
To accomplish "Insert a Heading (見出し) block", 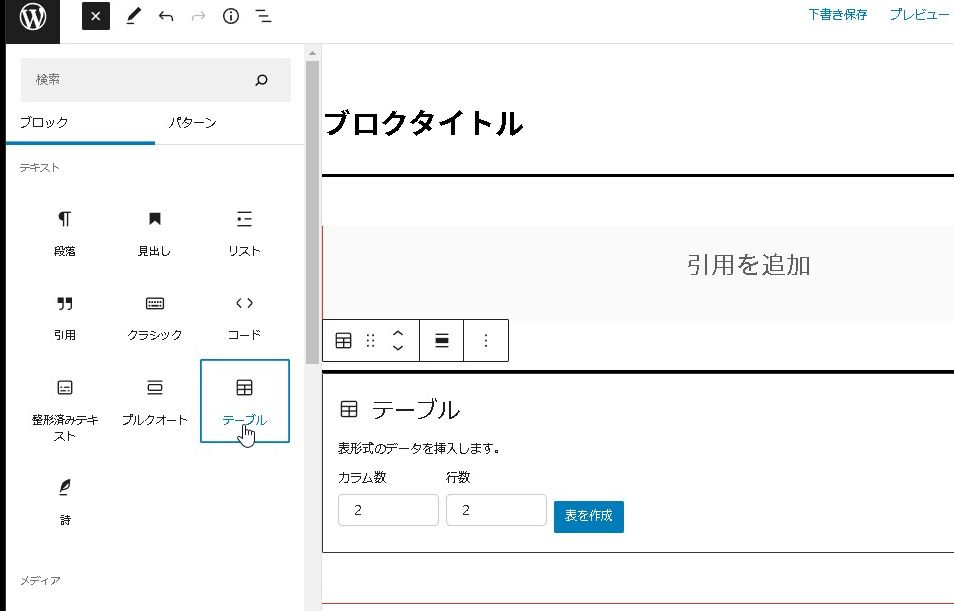I will point(154,232).
